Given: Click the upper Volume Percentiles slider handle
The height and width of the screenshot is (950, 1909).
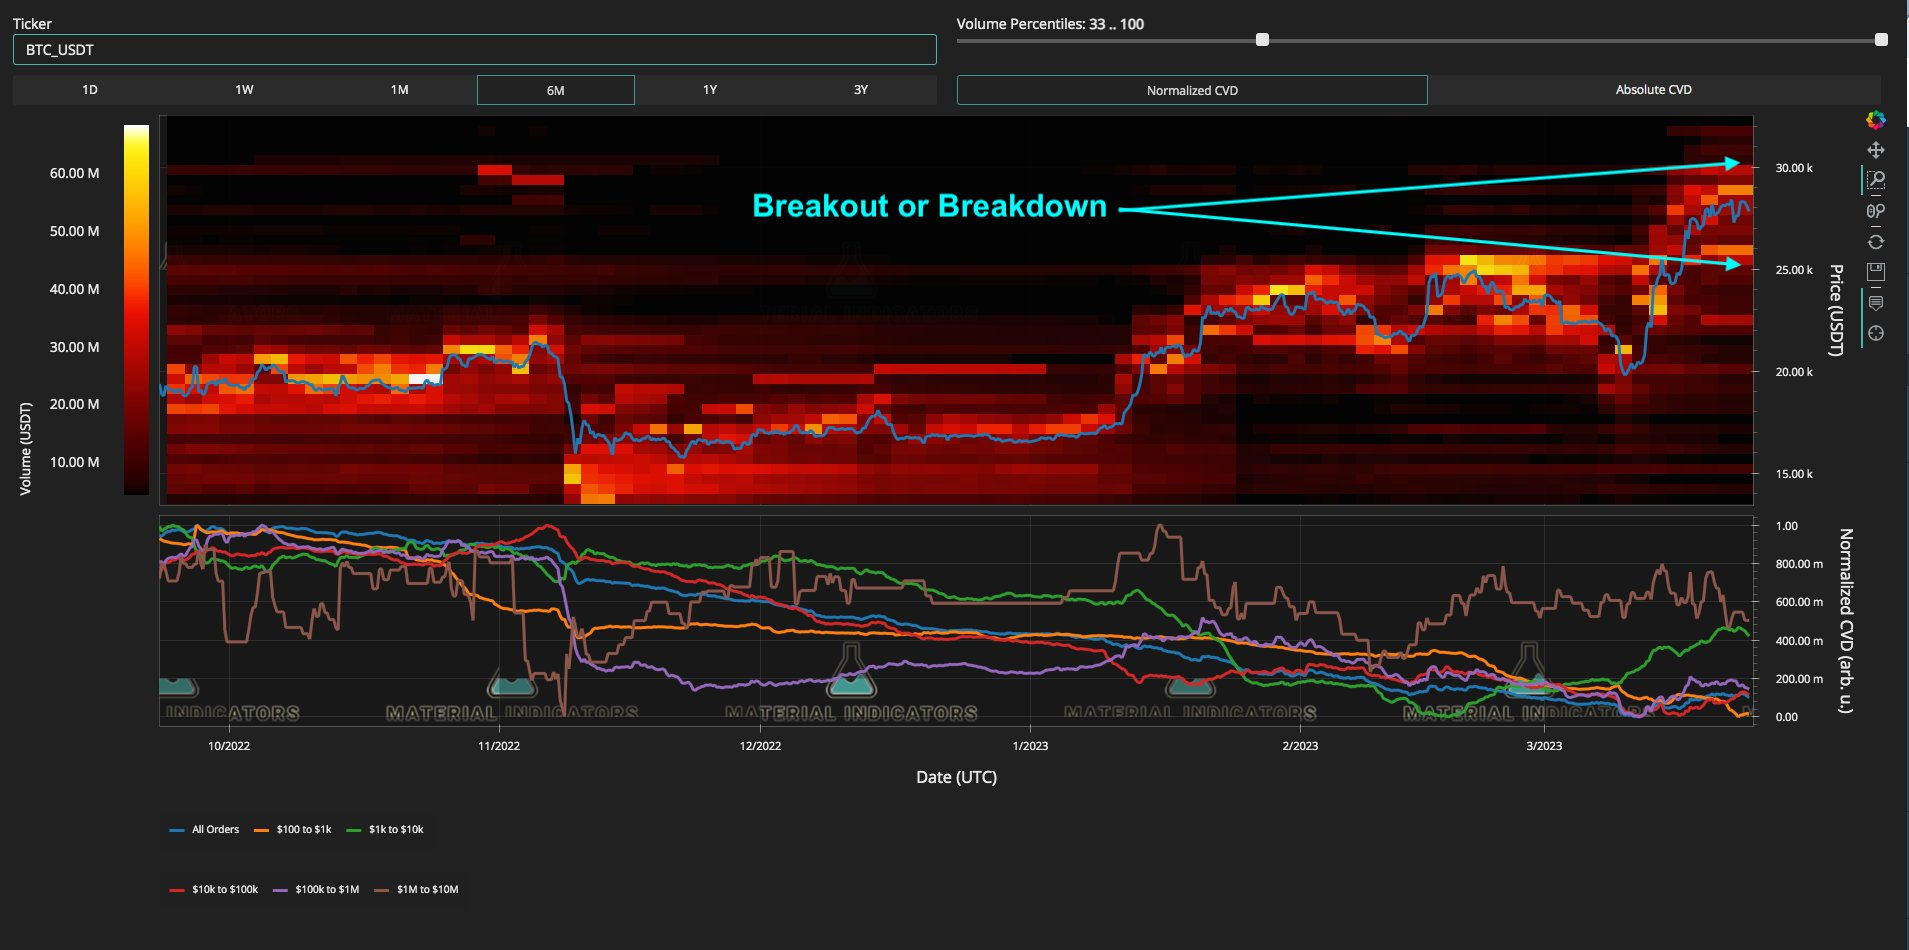Looking at the screenshot, I should [x=1881, y=40].
